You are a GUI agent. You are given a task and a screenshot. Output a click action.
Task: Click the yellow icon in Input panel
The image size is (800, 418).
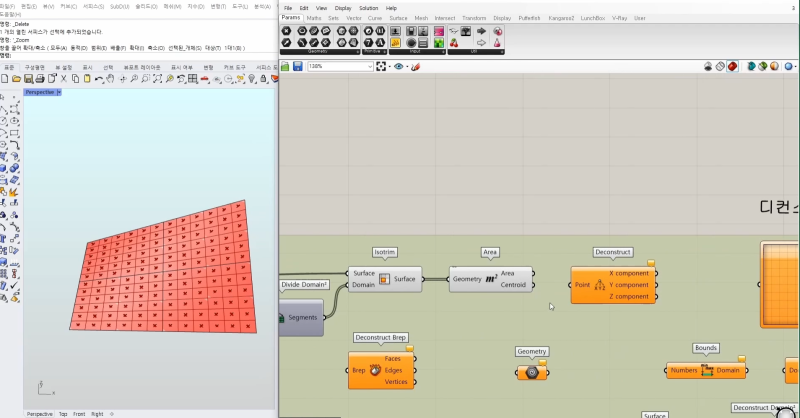395,43
